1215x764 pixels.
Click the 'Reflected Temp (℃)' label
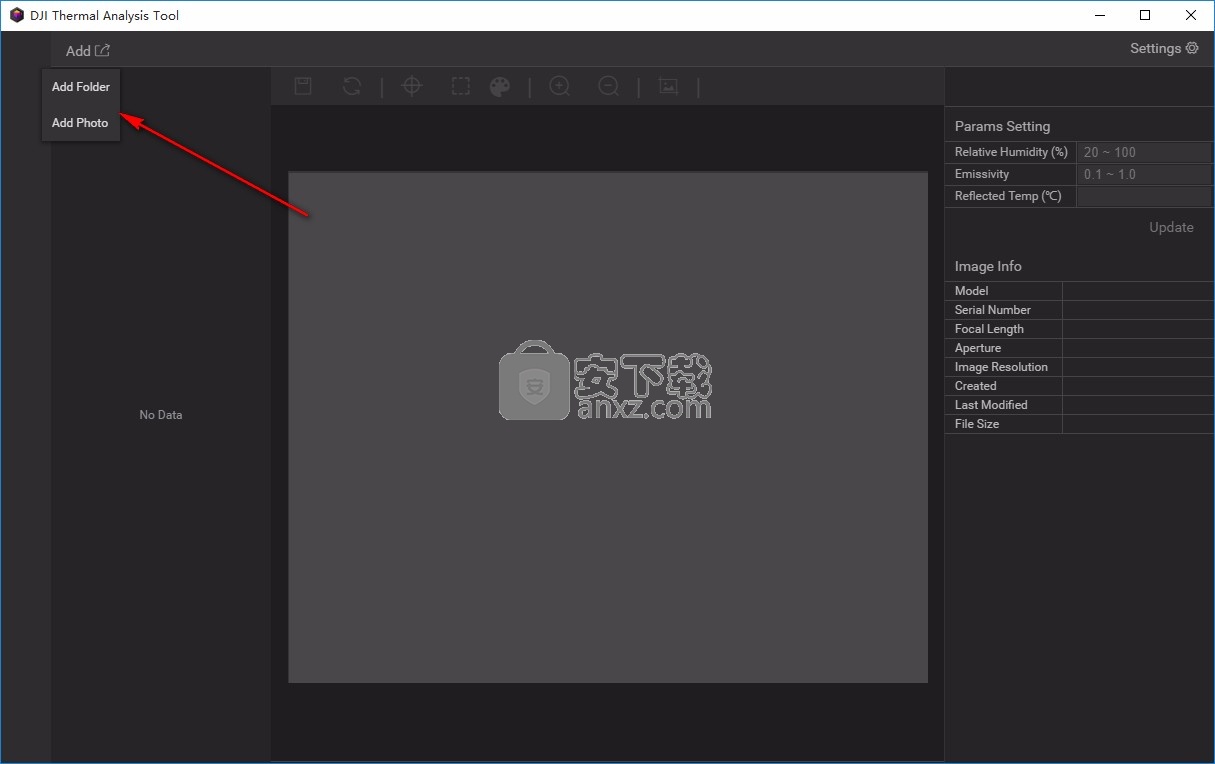click(1008, 196)
